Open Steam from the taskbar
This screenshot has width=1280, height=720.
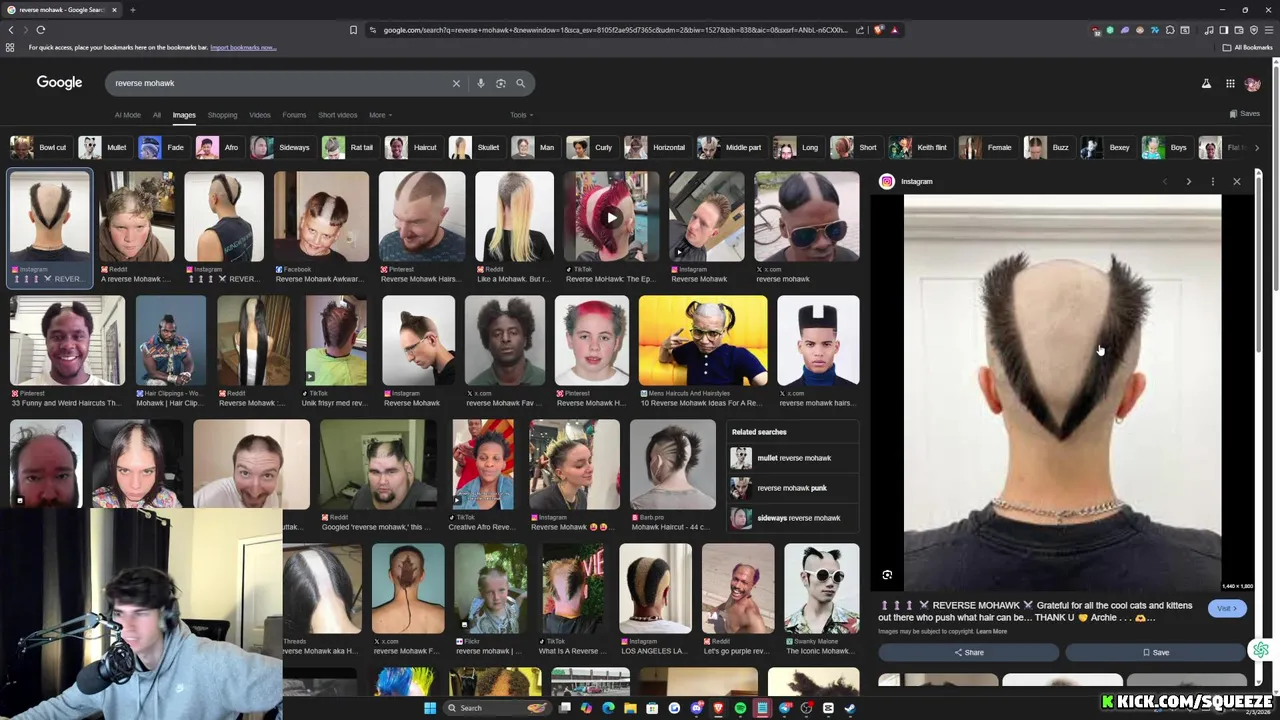[x=850, y=708]
